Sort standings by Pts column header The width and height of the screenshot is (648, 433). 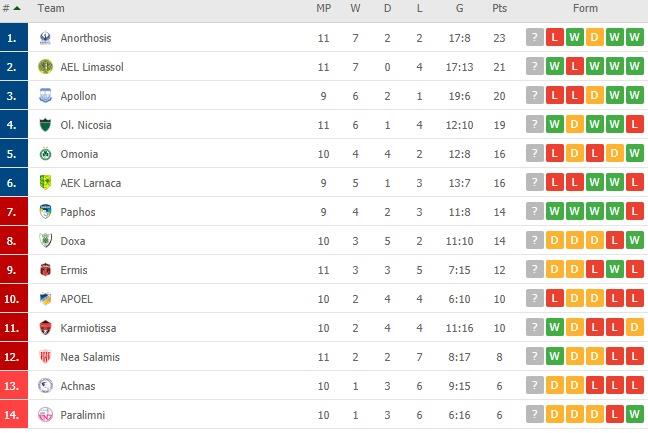pos(499,8)
